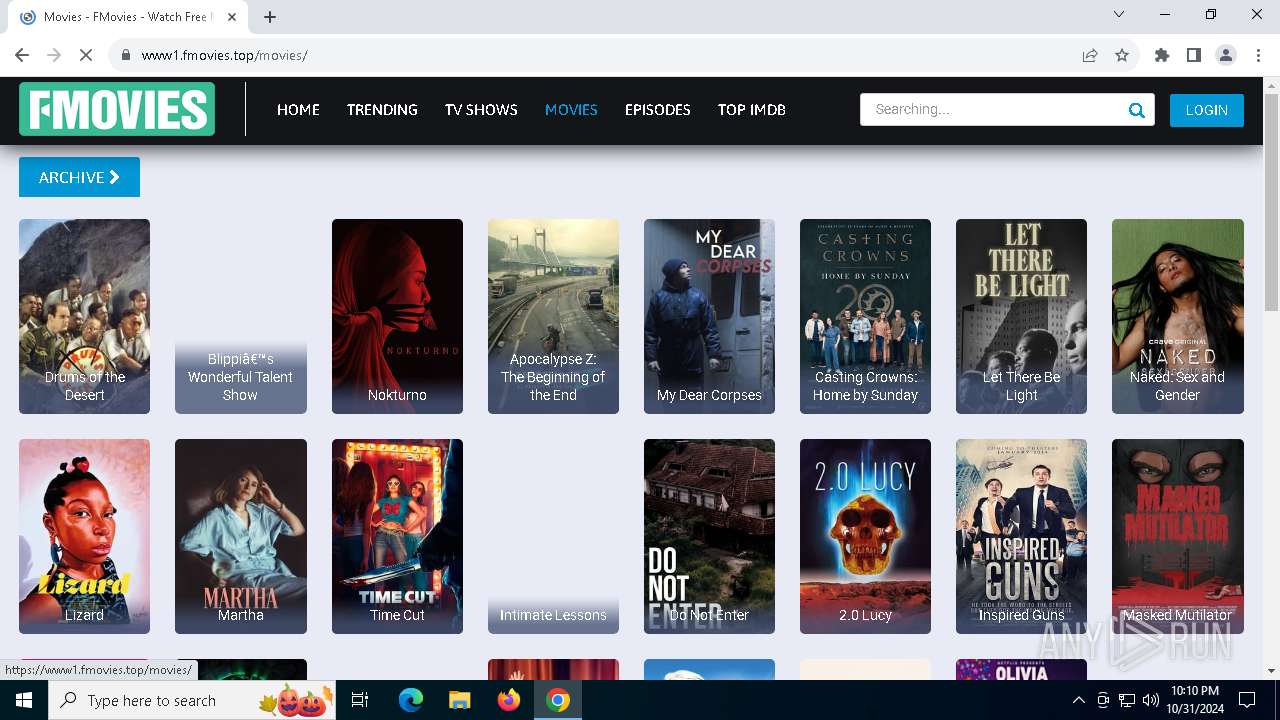Click the search magnifier icon

tap(1136, 110)
